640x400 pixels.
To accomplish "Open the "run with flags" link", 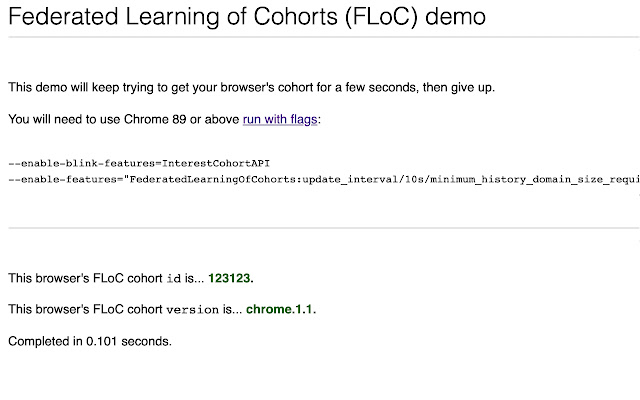I will click(280, 119).
